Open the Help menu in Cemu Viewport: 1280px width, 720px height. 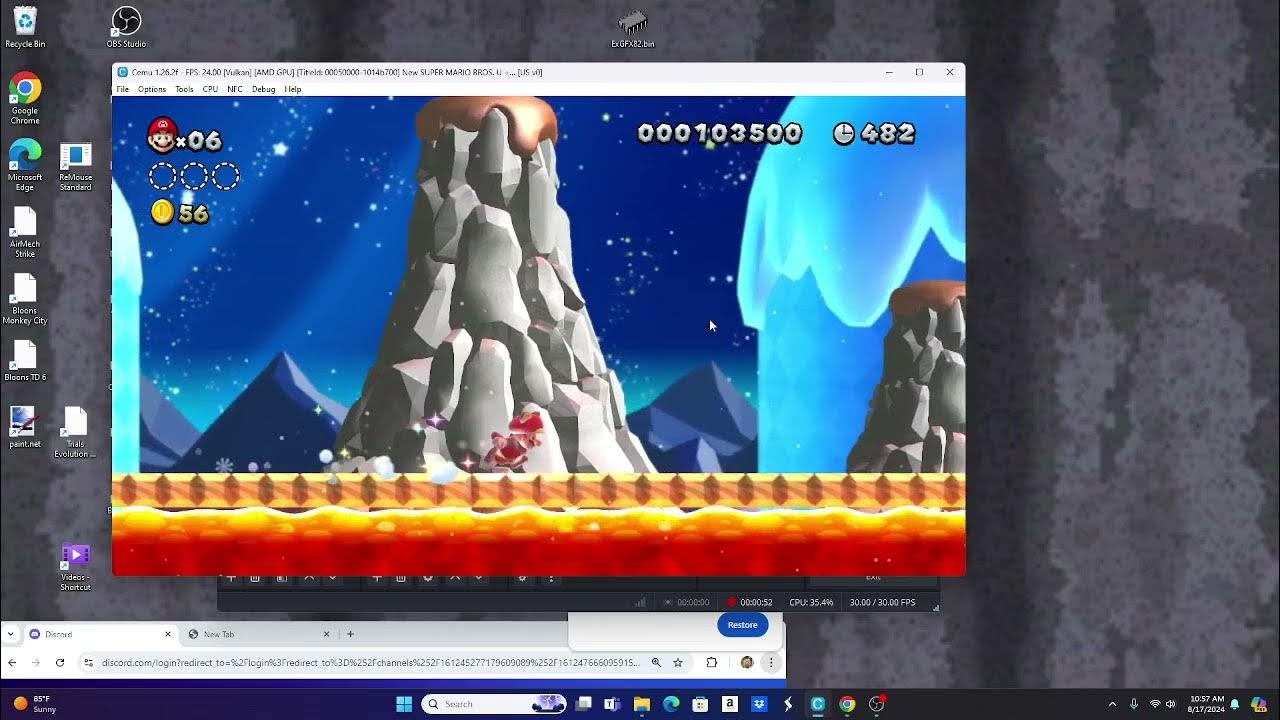(293, 89)
